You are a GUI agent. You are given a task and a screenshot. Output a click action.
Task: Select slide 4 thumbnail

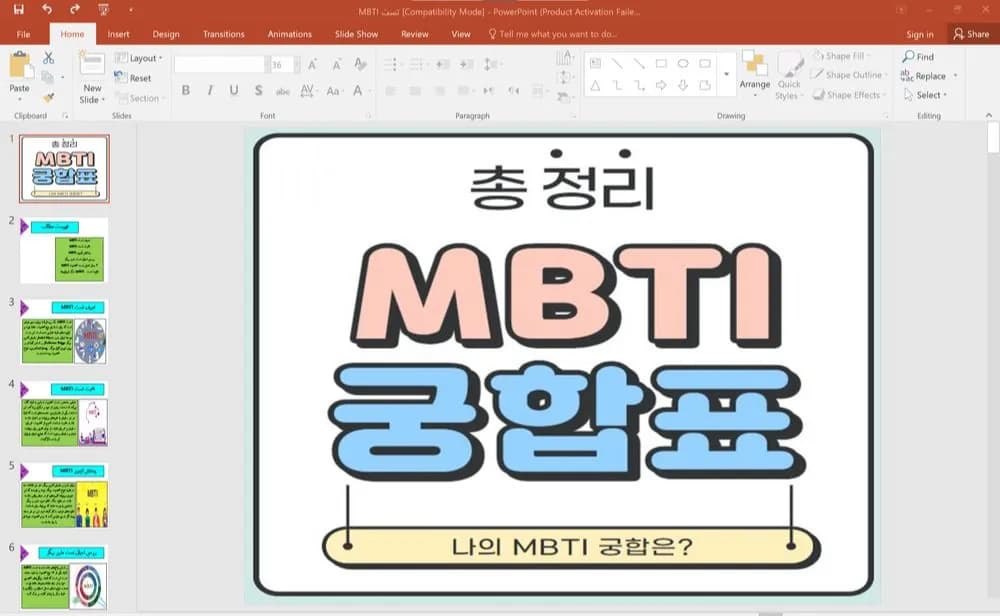[x=64, y=413]
